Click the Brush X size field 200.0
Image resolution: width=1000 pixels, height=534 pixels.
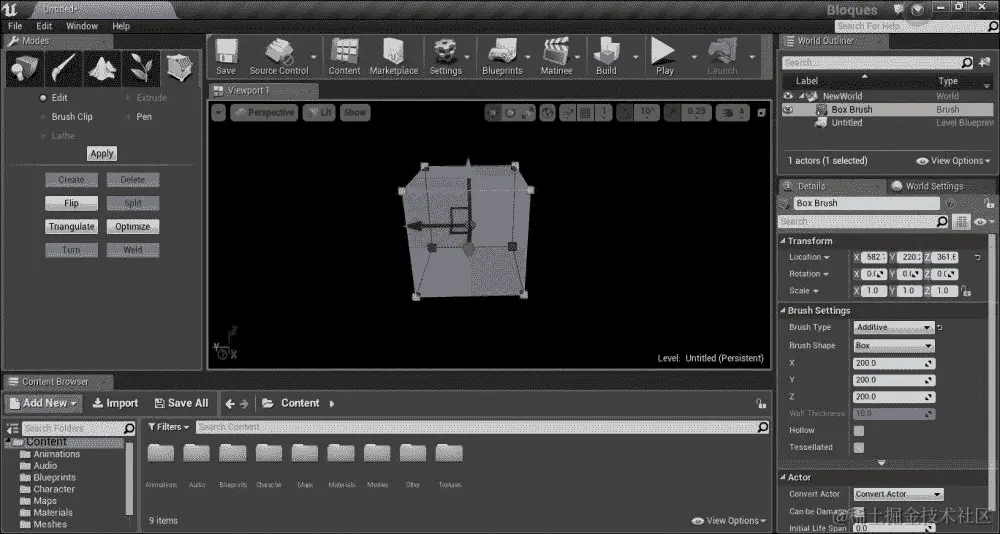[893, 363]
